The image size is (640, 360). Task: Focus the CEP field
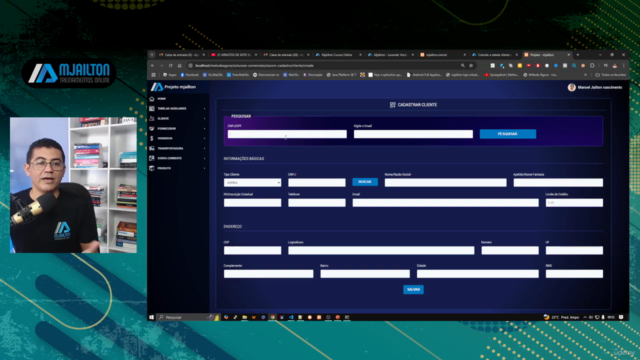coord(252,250)
